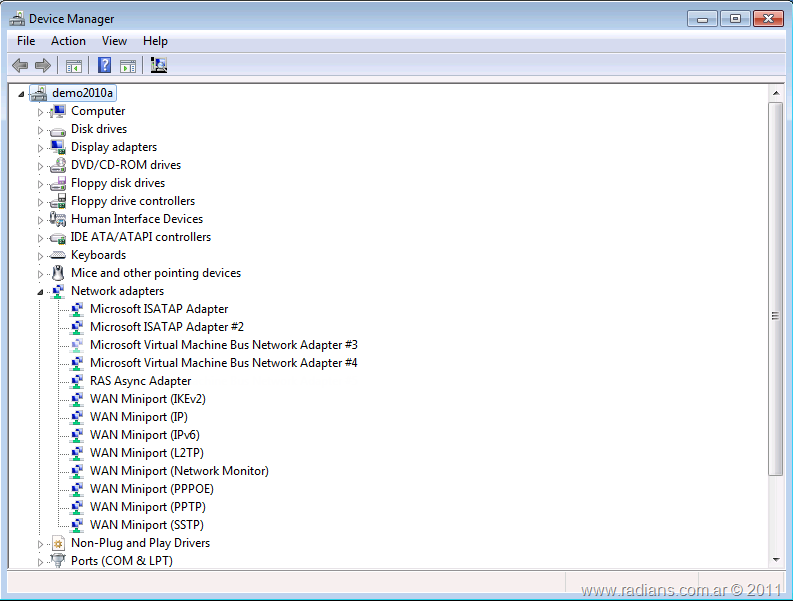This screenshot has height=601, width=793.
Task: Click the Show/Hide Action Pane icon
Action: [x=128, y=66]
